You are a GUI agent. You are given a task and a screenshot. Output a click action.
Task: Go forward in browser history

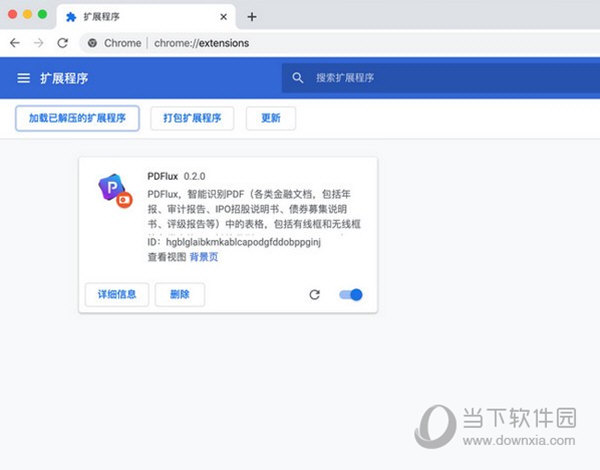coord(39,43)
